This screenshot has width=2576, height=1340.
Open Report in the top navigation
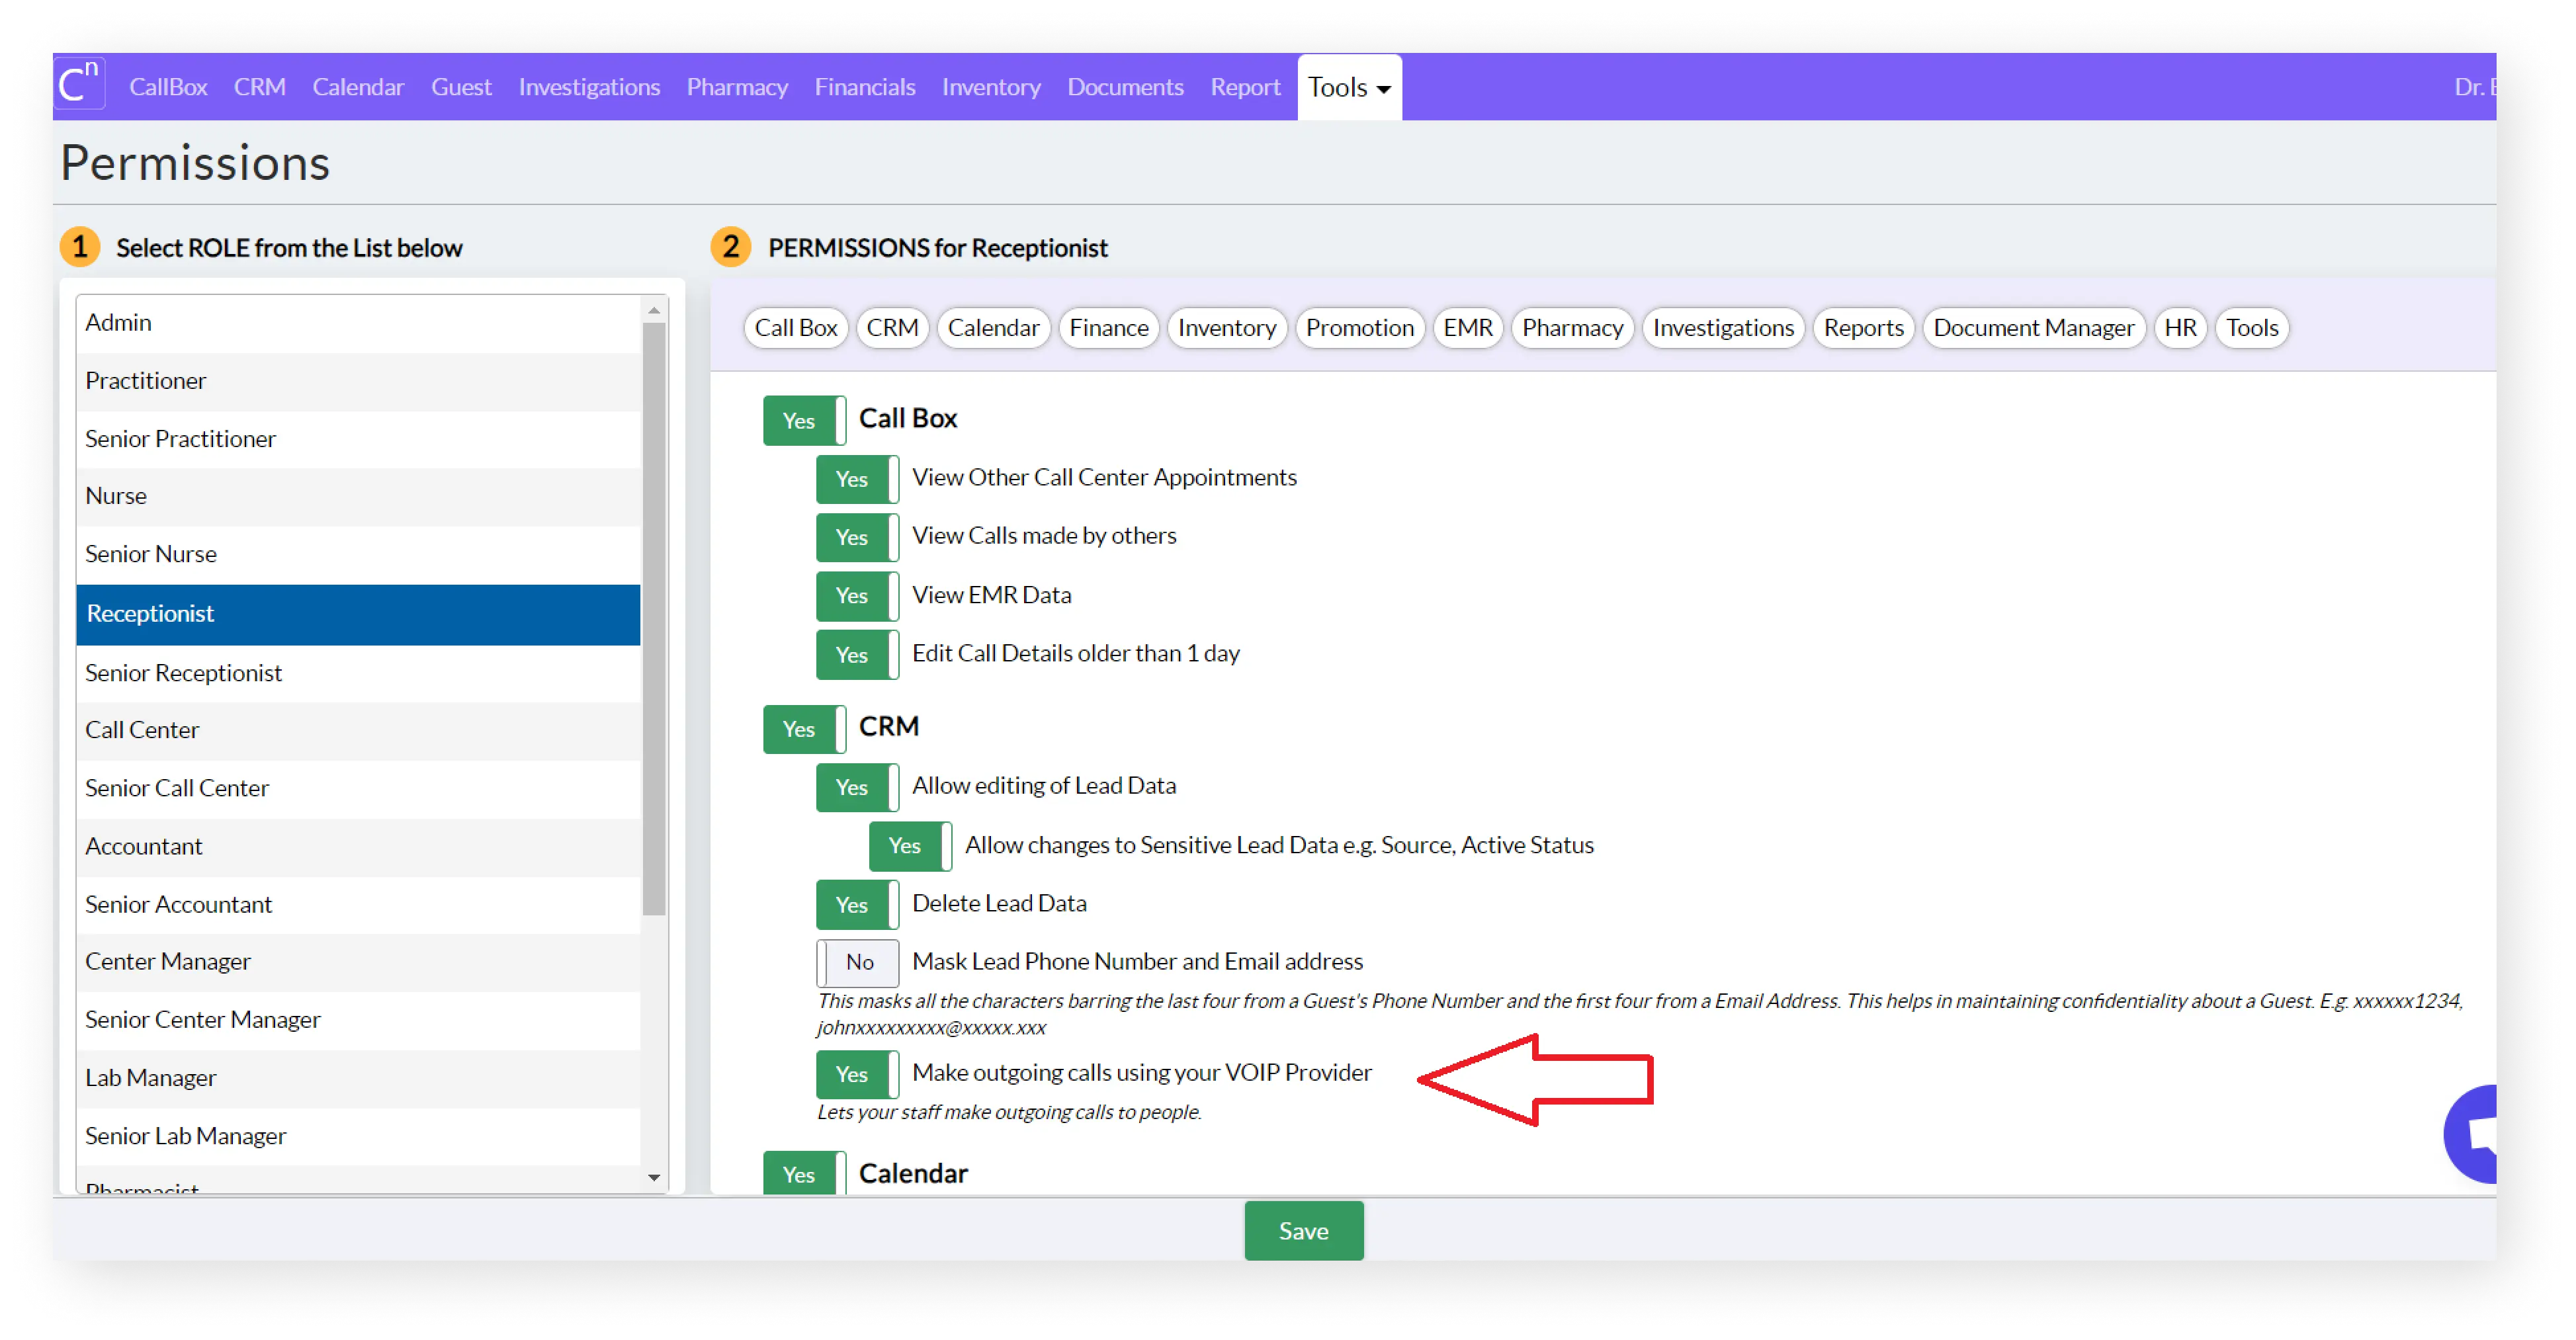point(1245,87)
